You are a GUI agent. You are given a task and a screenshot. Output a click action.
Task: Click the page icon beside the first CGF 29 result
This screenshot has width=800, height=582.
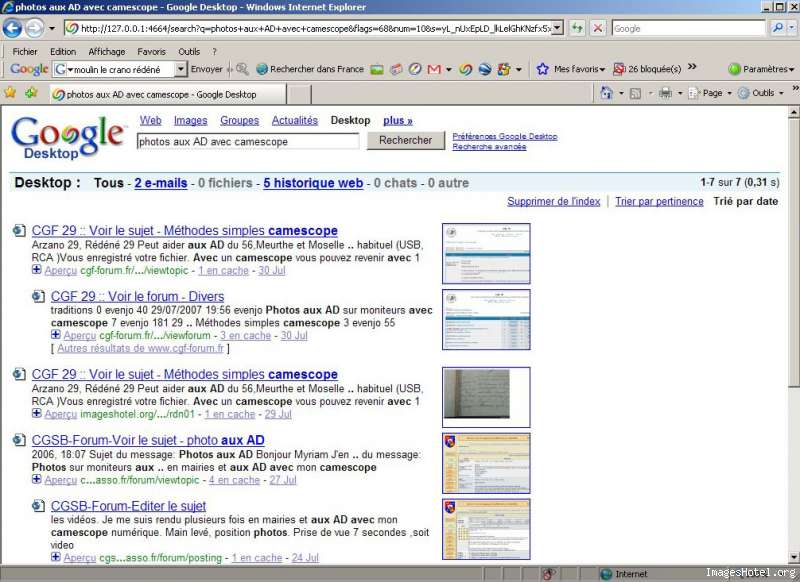pyautogui.click(x=19, y=231)
